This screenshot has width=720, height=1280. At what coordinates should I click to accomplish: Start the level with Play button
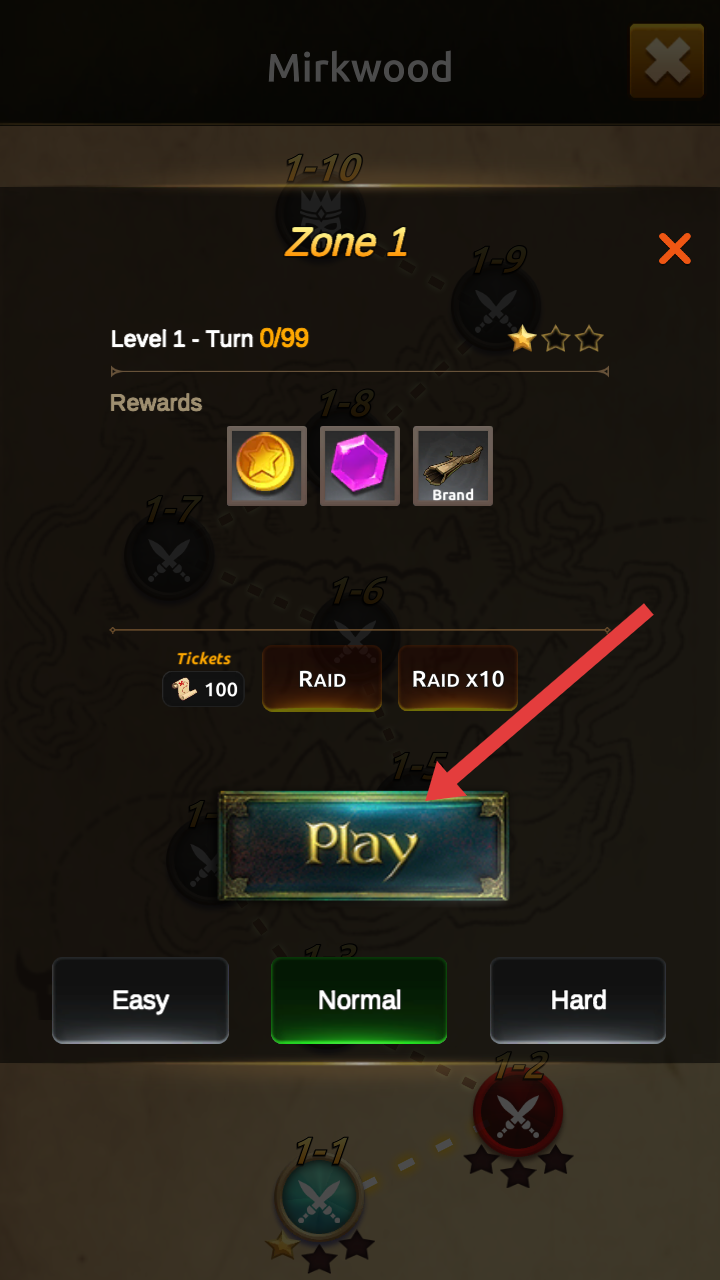(x=363, y=846)
